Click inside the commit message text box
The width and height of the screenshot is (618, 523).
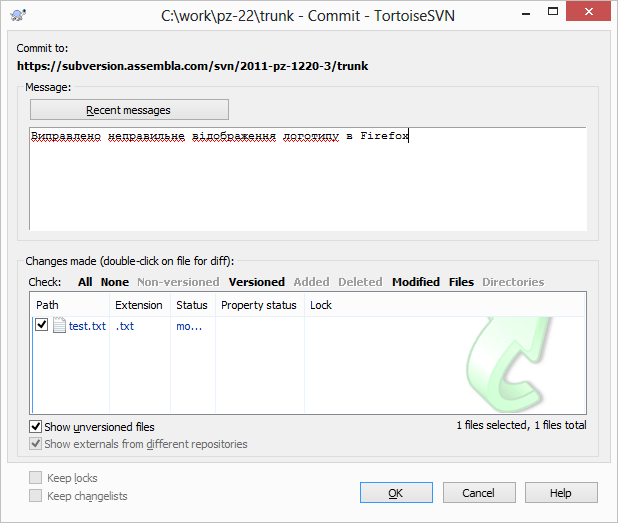point(308,179)
